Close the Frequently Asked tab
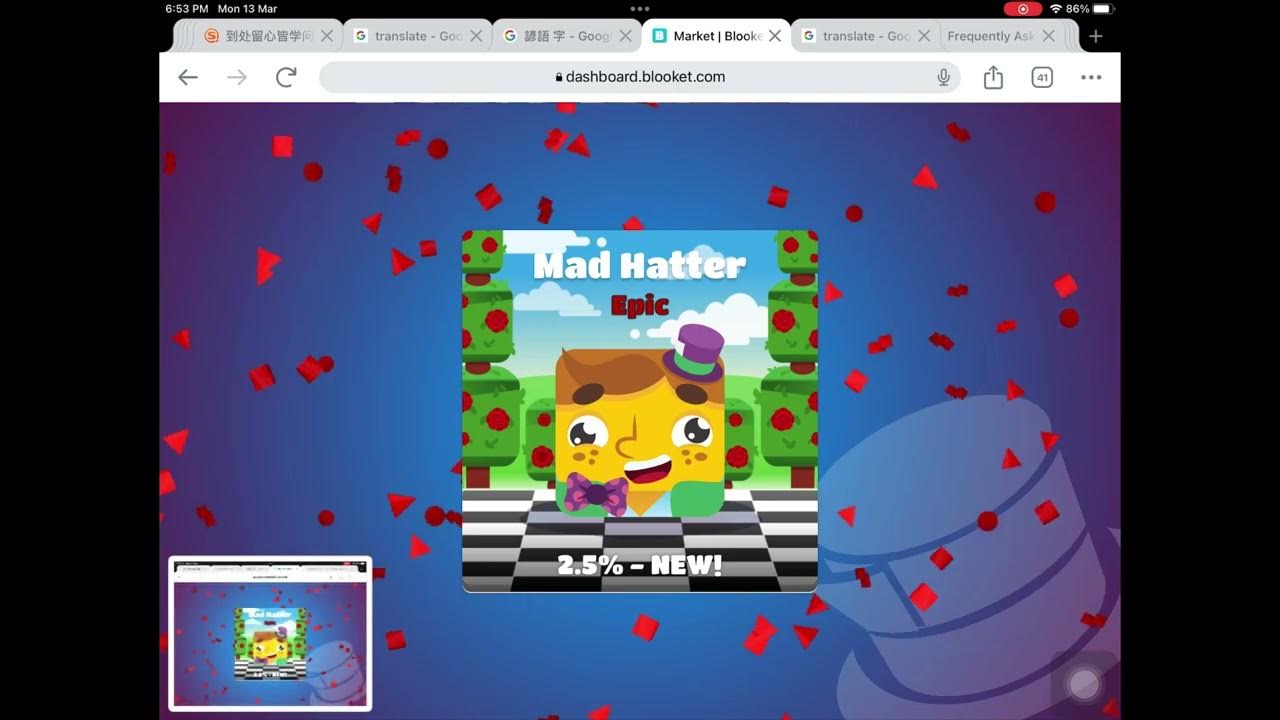This screenshot has height=720, width=1280. coord(1048,36)
